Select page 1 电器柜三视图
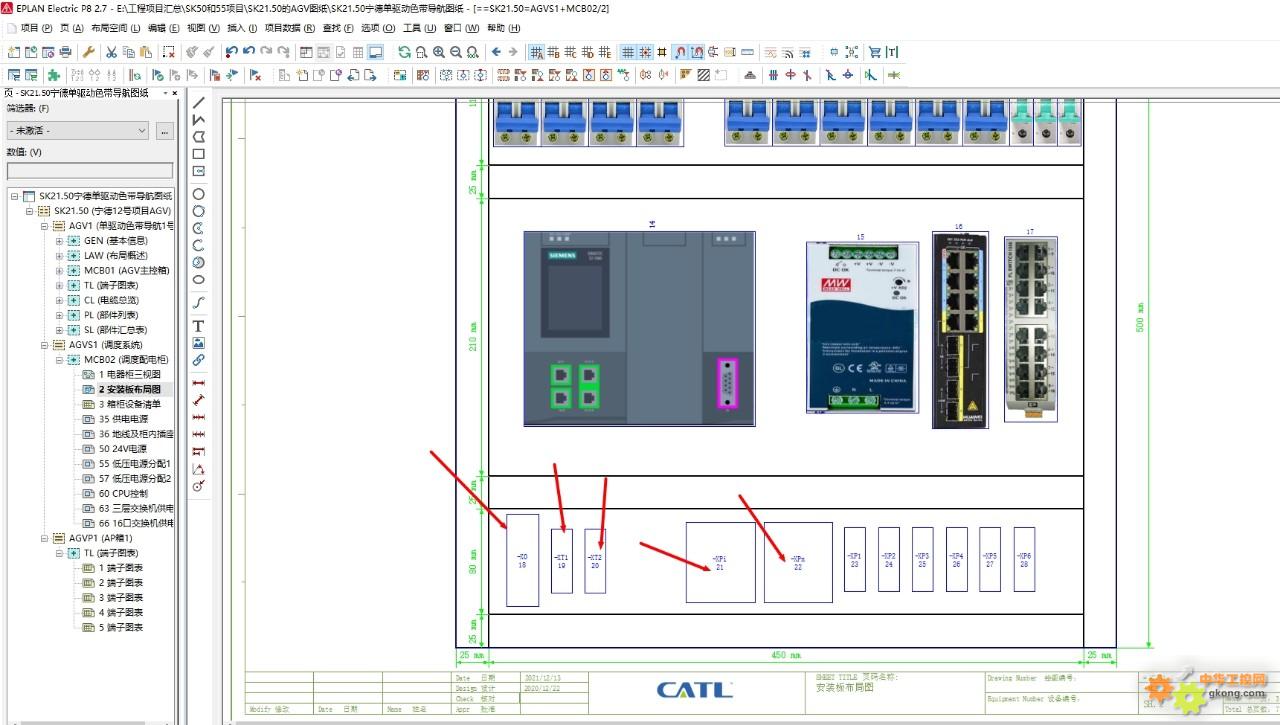The width and height of the screenshot is (1280, 725). (128, 375)
